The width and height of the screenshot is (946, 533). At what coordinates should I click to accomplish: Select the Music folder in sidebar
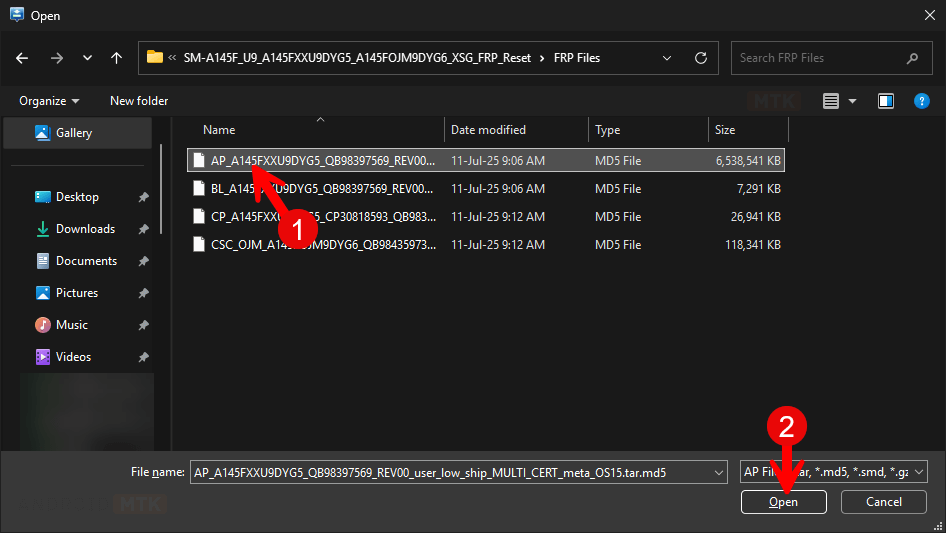[x=71, y=325]
